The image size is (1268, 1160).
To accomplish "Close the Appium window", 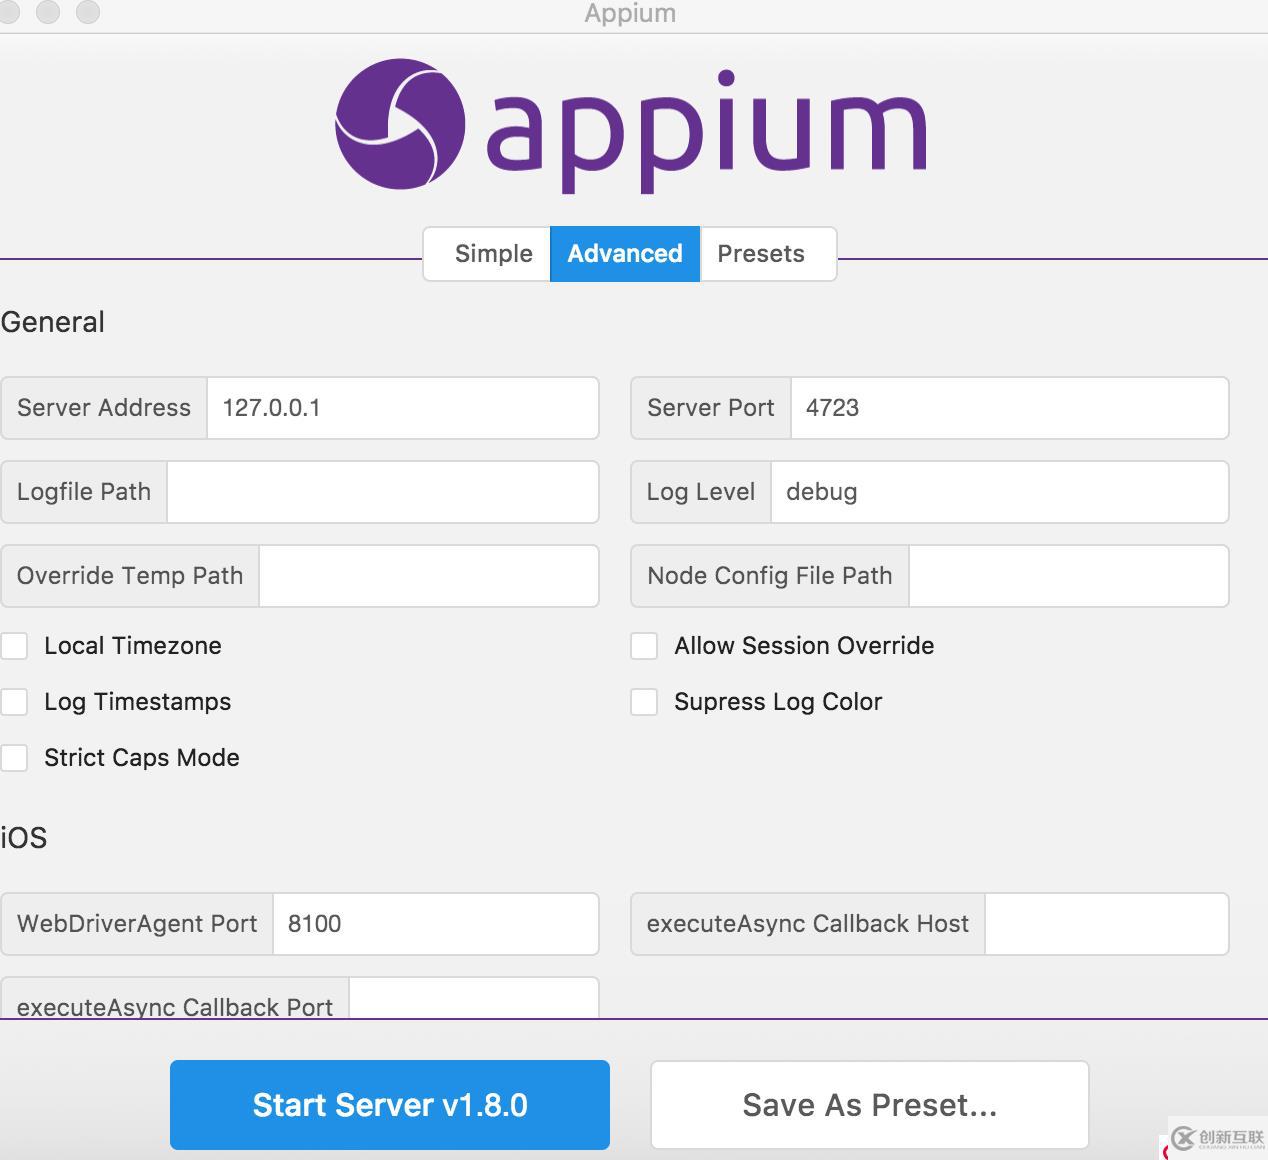I will pos(7,12).
